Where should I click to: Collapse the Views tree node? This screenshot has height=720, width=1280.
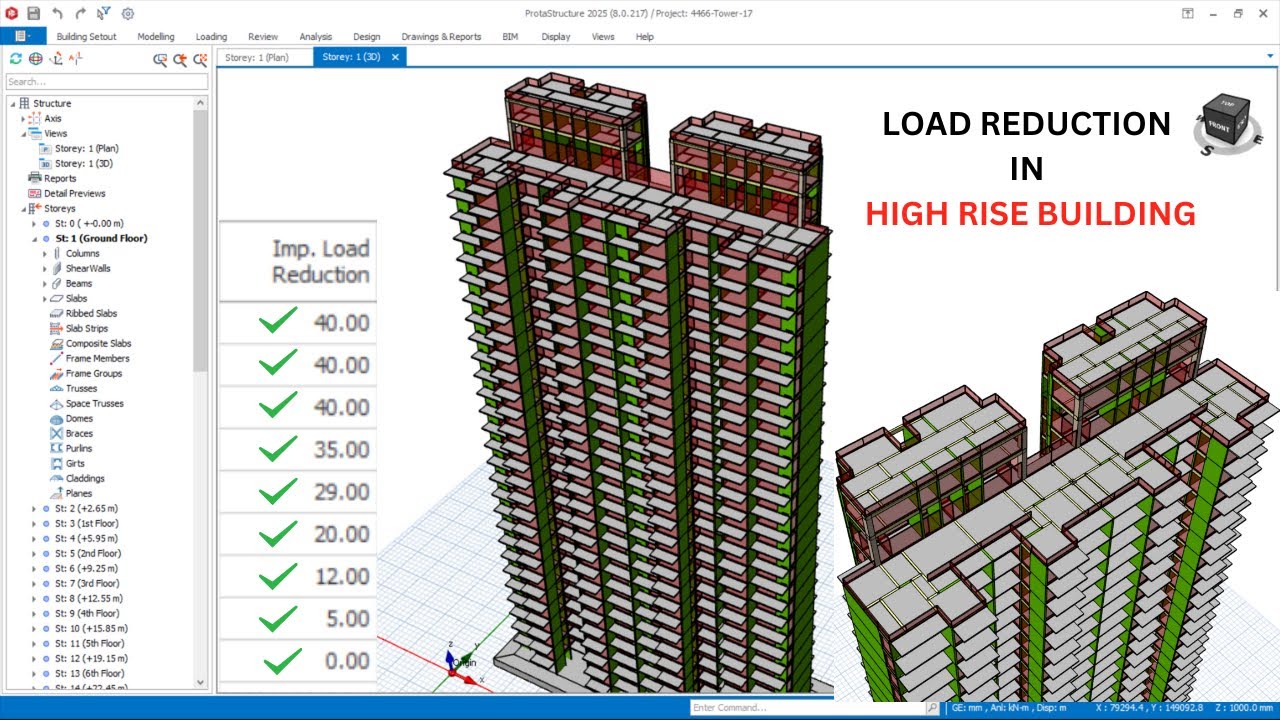pos(23,133)
